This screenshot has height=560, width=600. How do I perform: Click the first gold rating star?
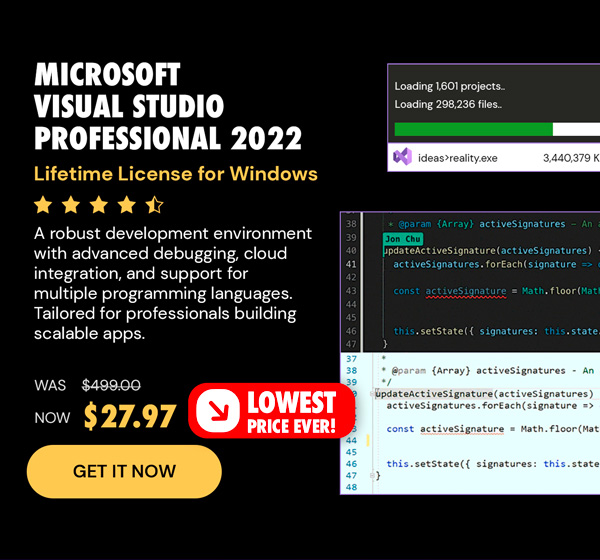click(x=43, y=204)
